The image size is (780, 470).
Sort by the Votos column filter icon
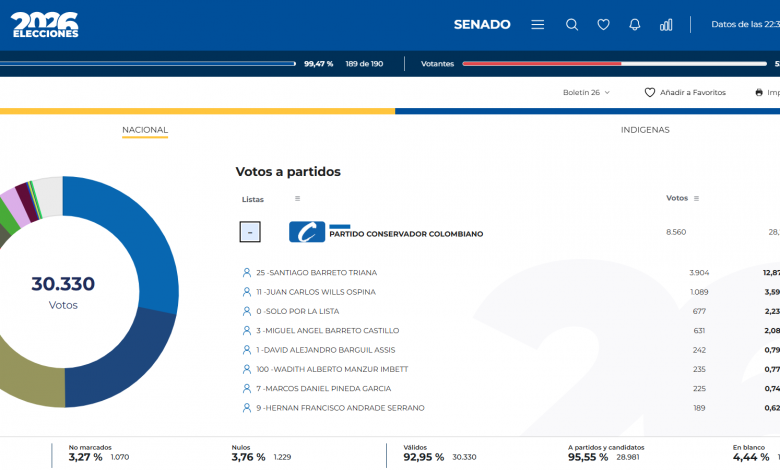696,198
